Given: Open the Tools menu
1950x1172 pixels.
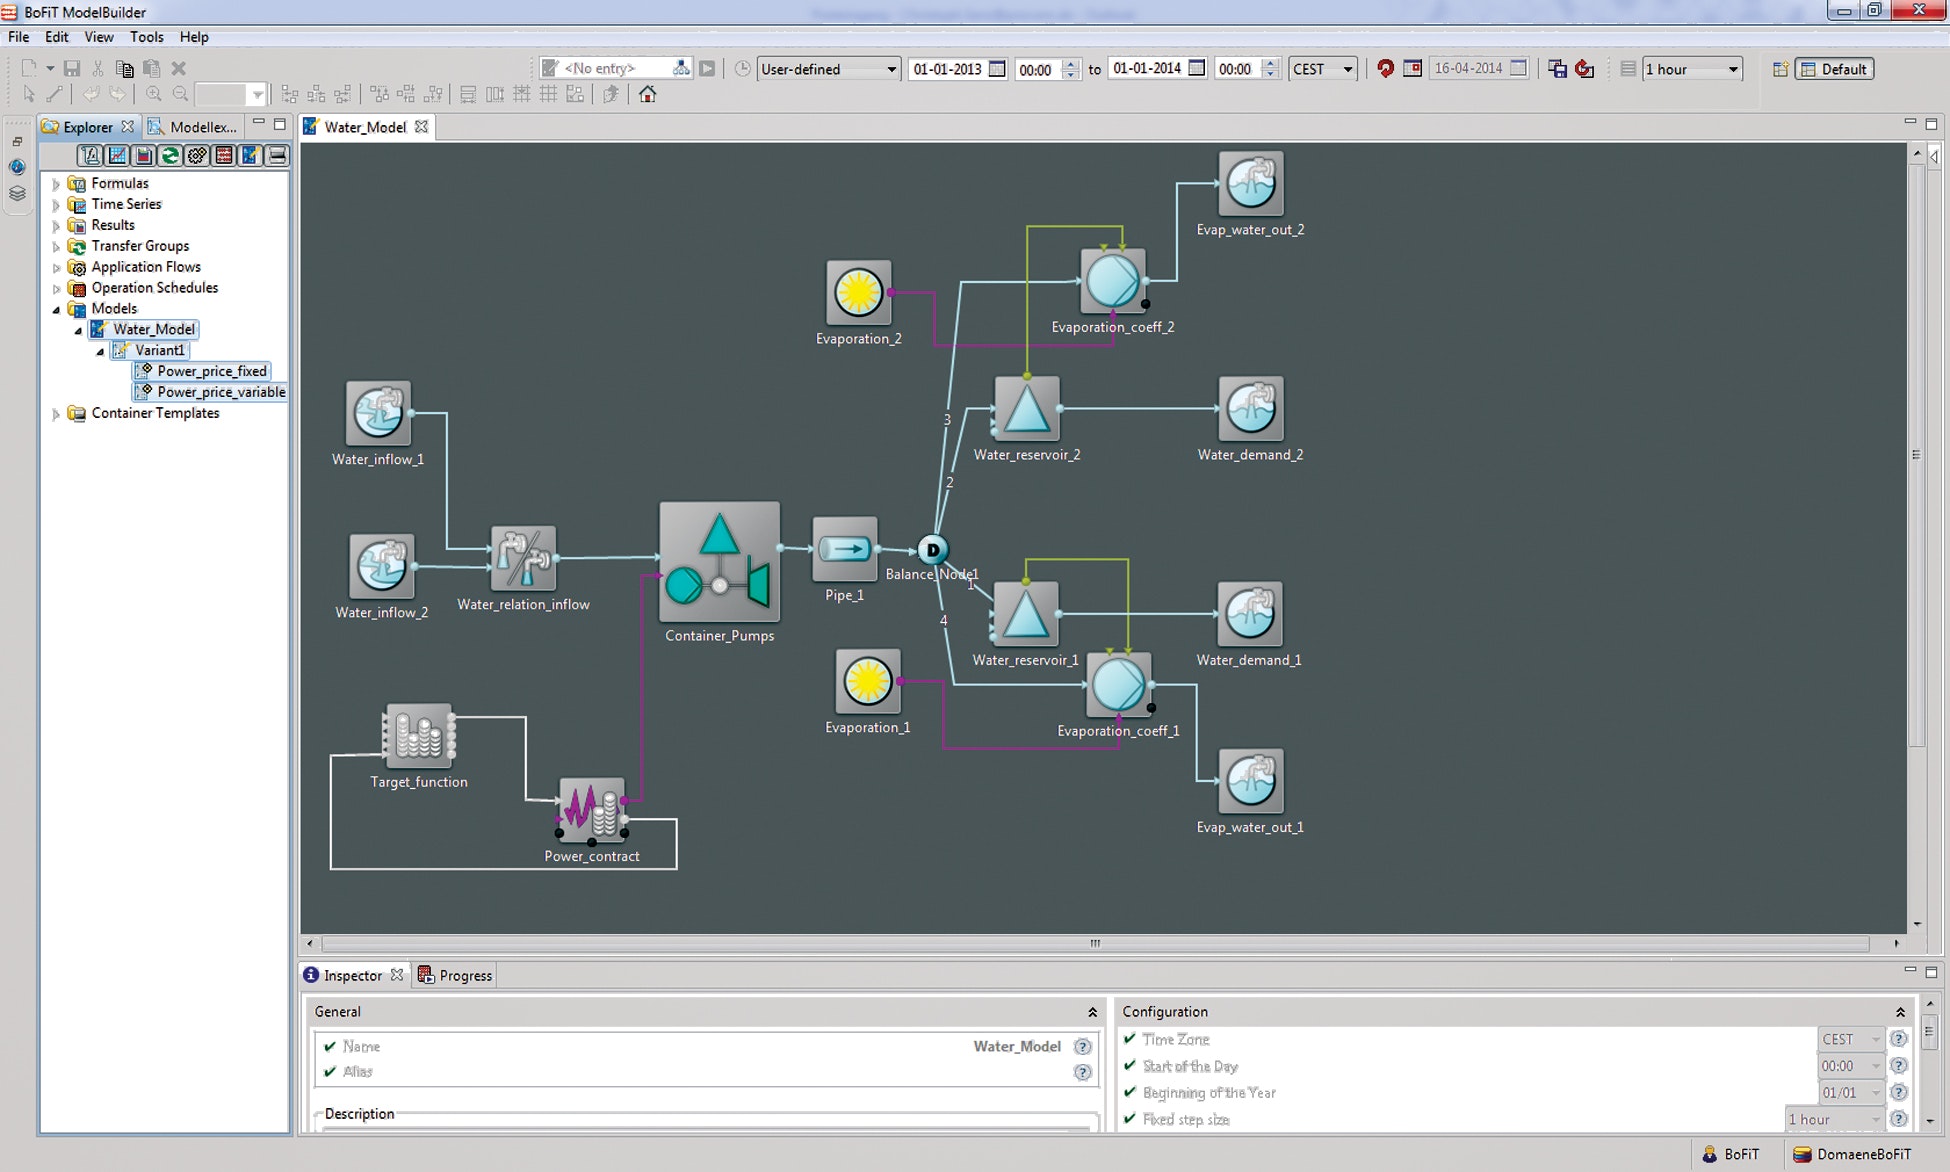Looking at the screenshot, I should (146, 37).
